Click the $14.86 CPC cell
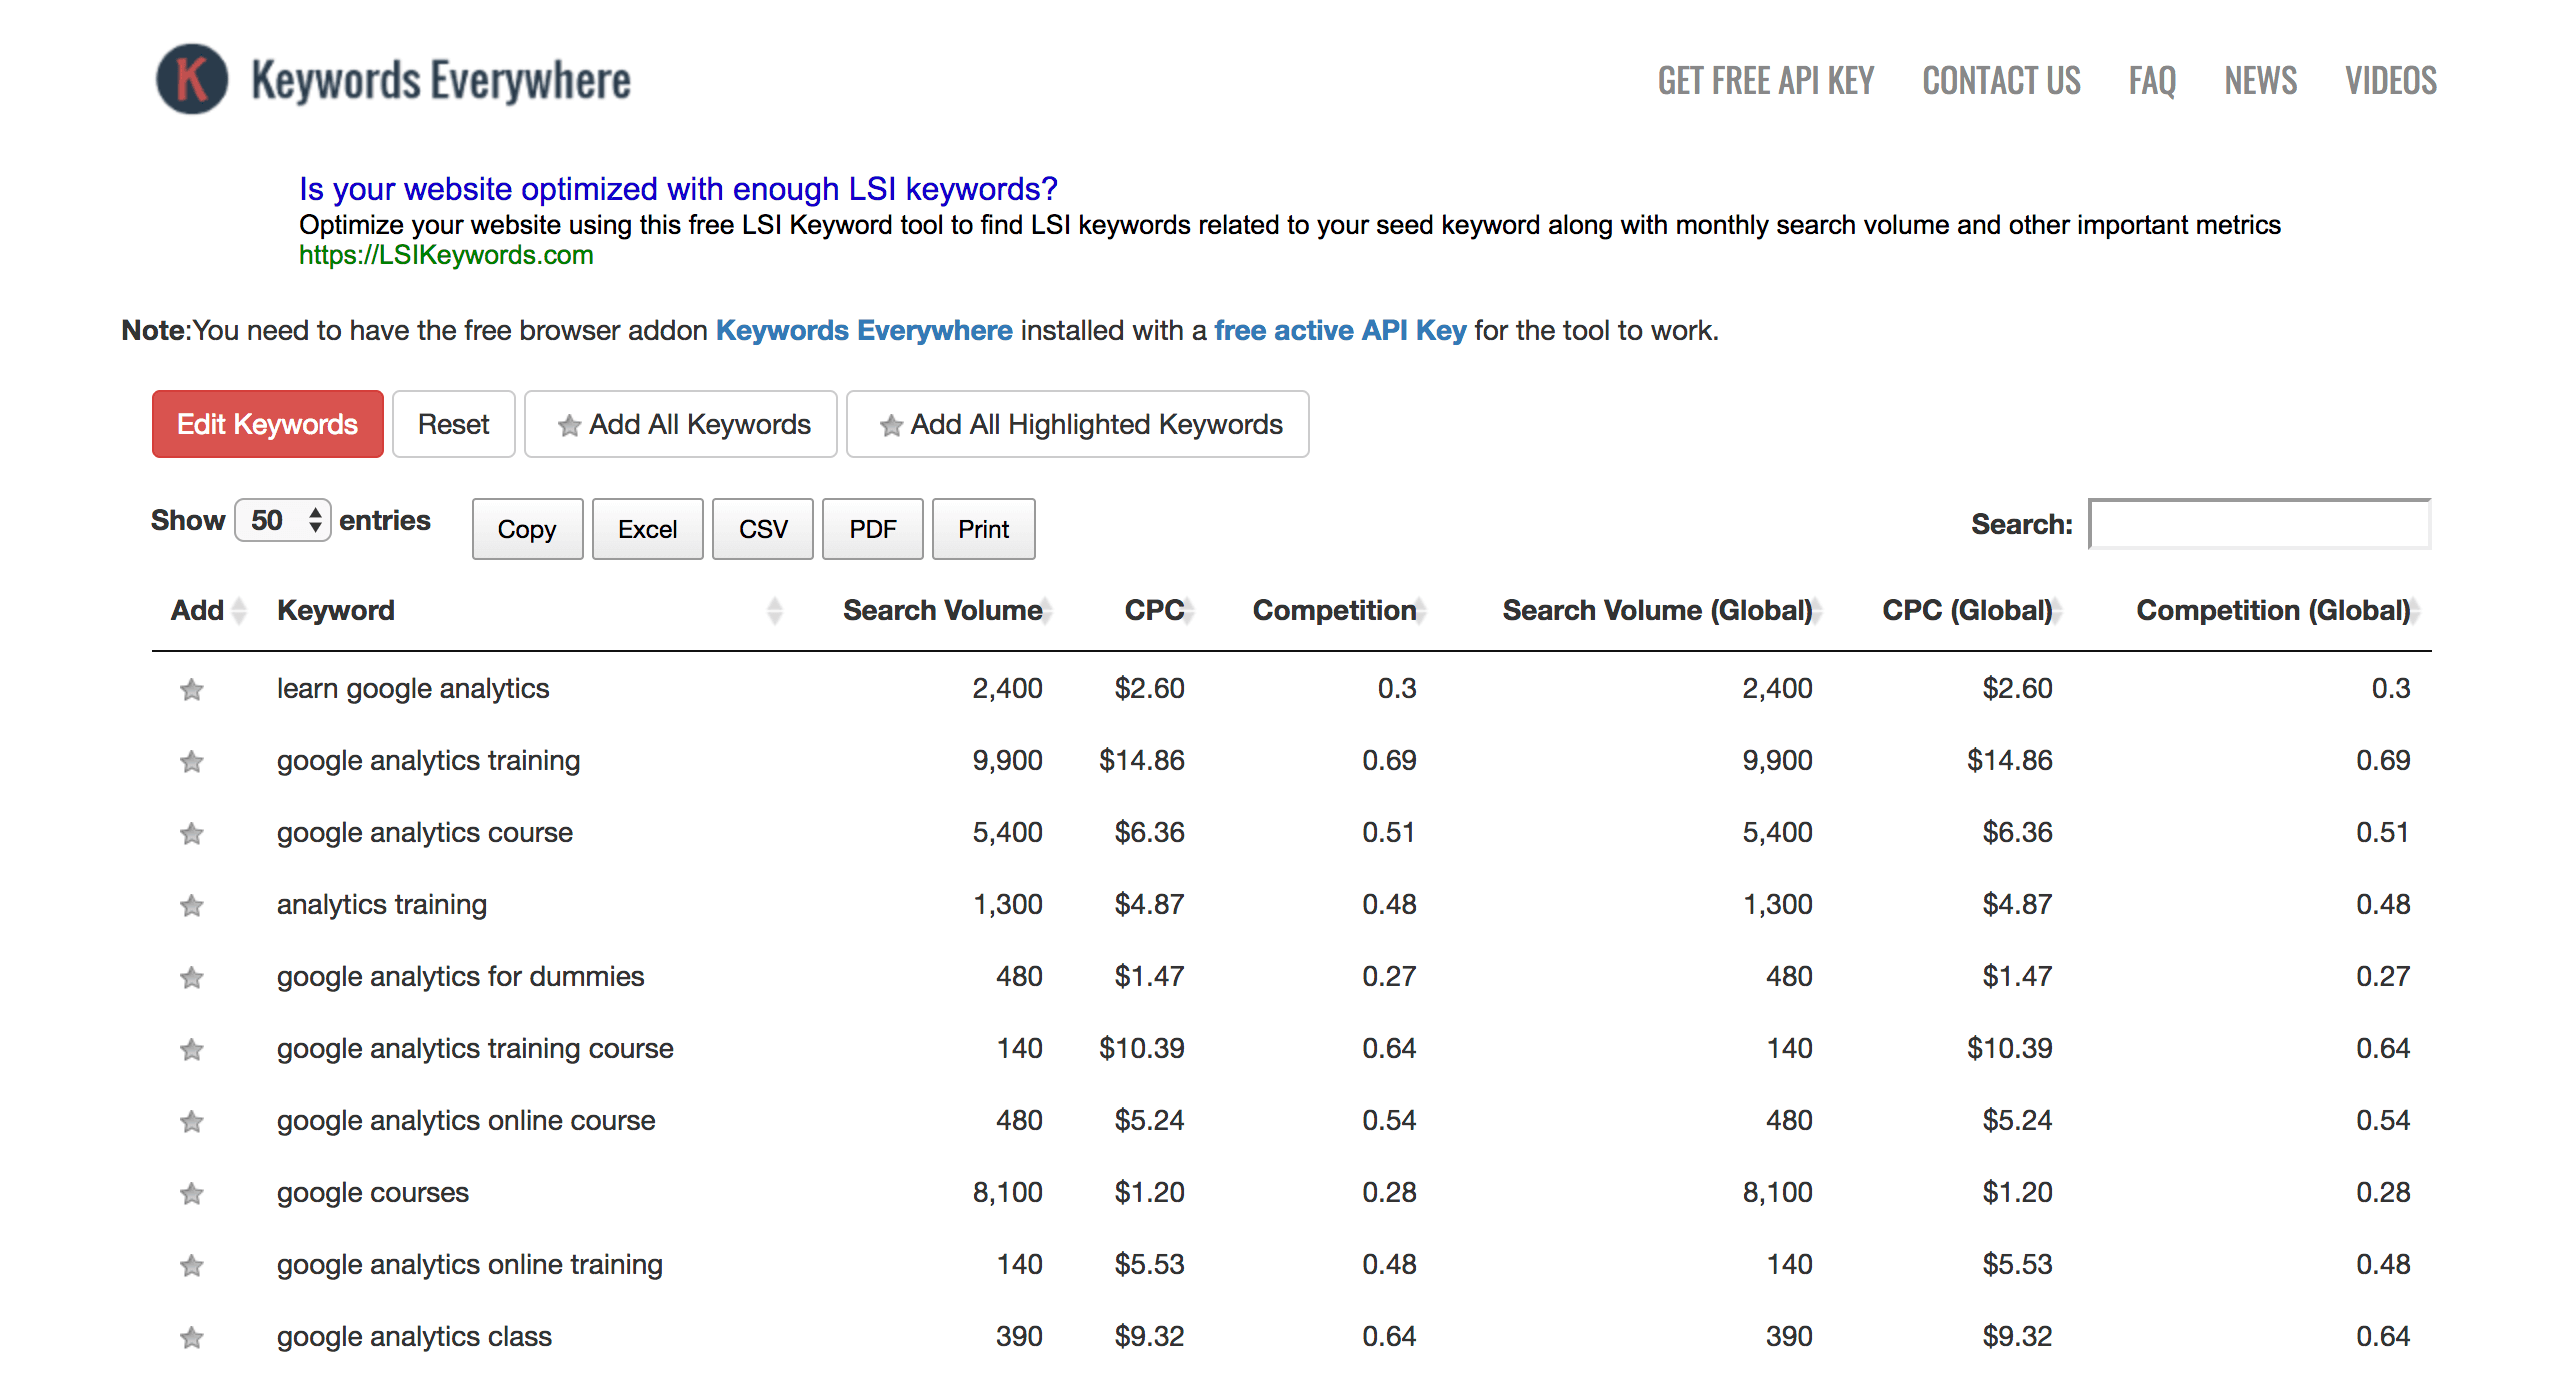This screenshot has height=1386, width=2560. pyautogui.click(x=1141, y=761)
